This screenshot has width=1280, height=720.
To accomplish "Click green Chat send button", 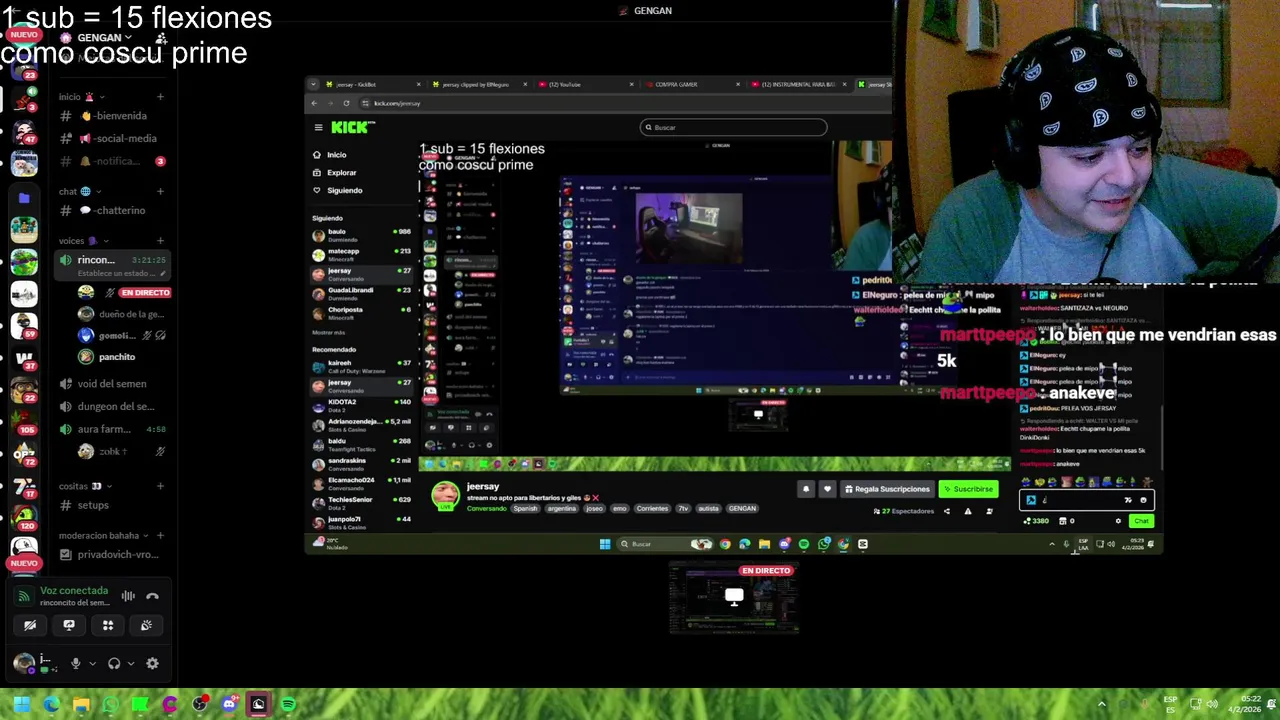I will 1141,521.
